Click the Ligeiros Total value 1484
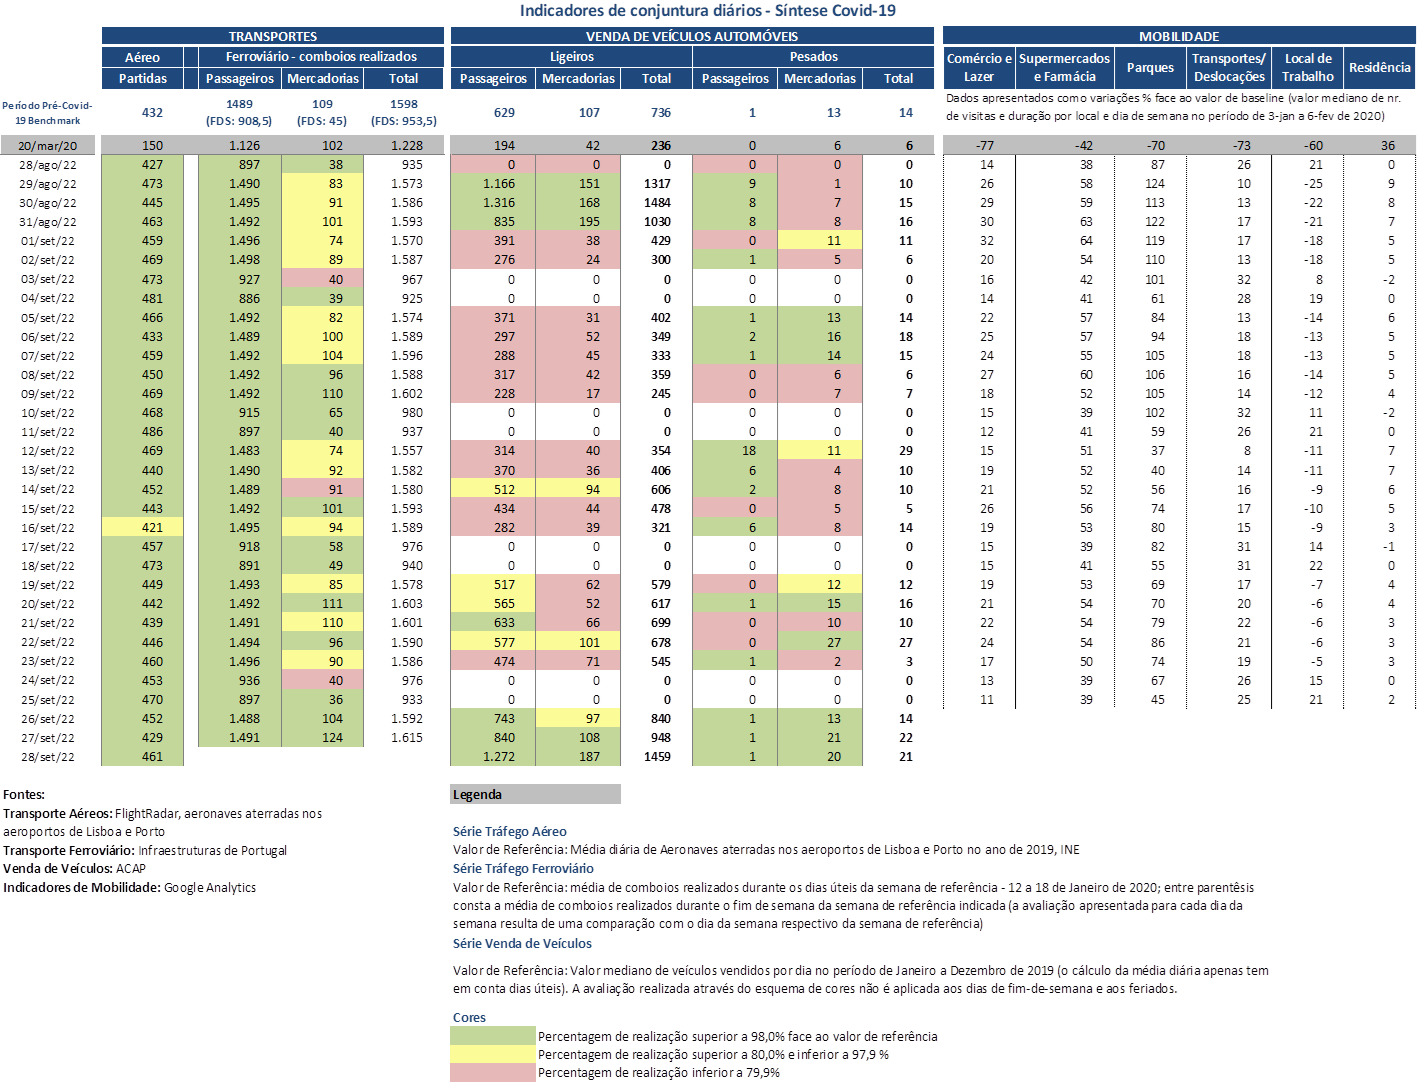Viewport: 1417px width, 1083px height. pyautogui.click(x=657, y=203)
